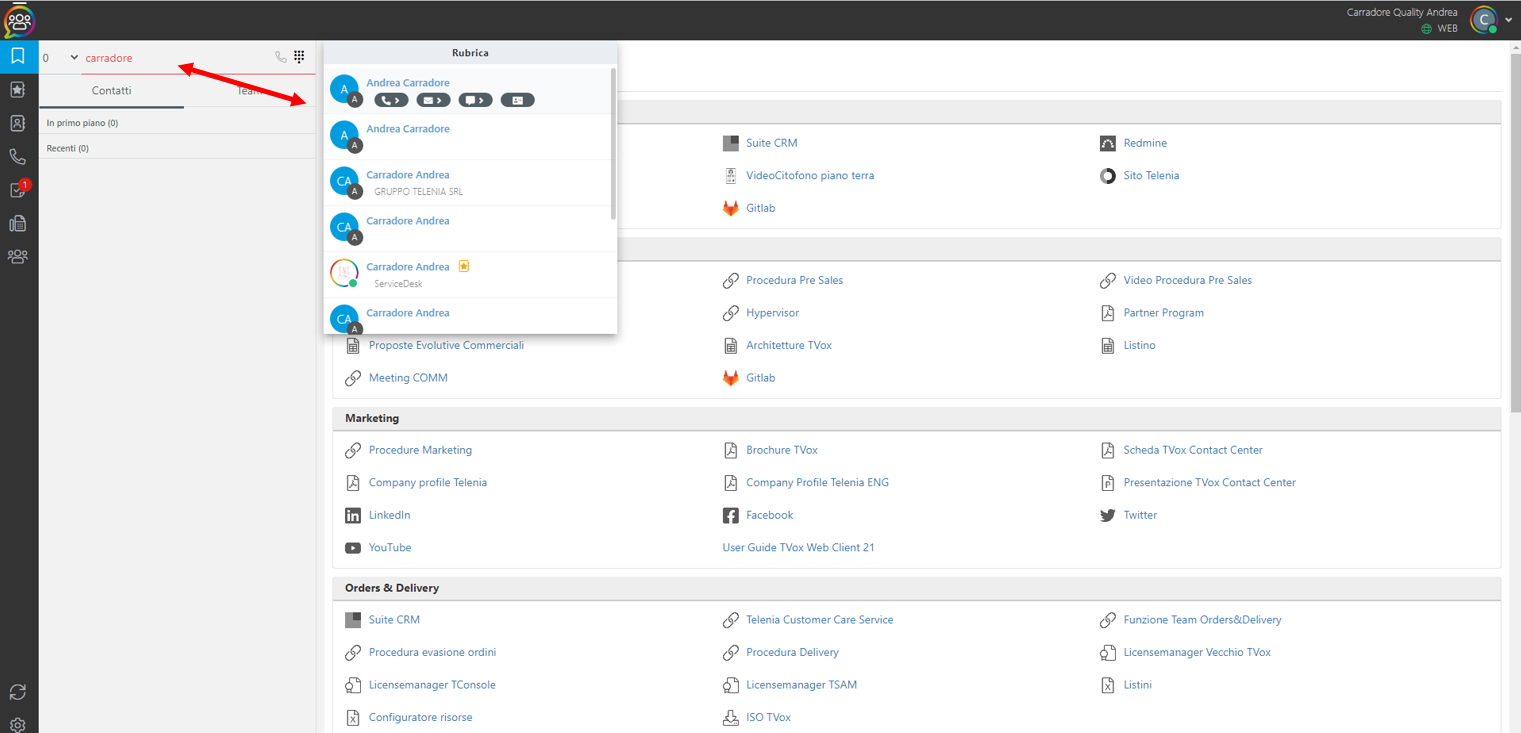Screen dimensions: 1521x733
Task: Open the Company profile Telenia link
Action: [427, 482]
